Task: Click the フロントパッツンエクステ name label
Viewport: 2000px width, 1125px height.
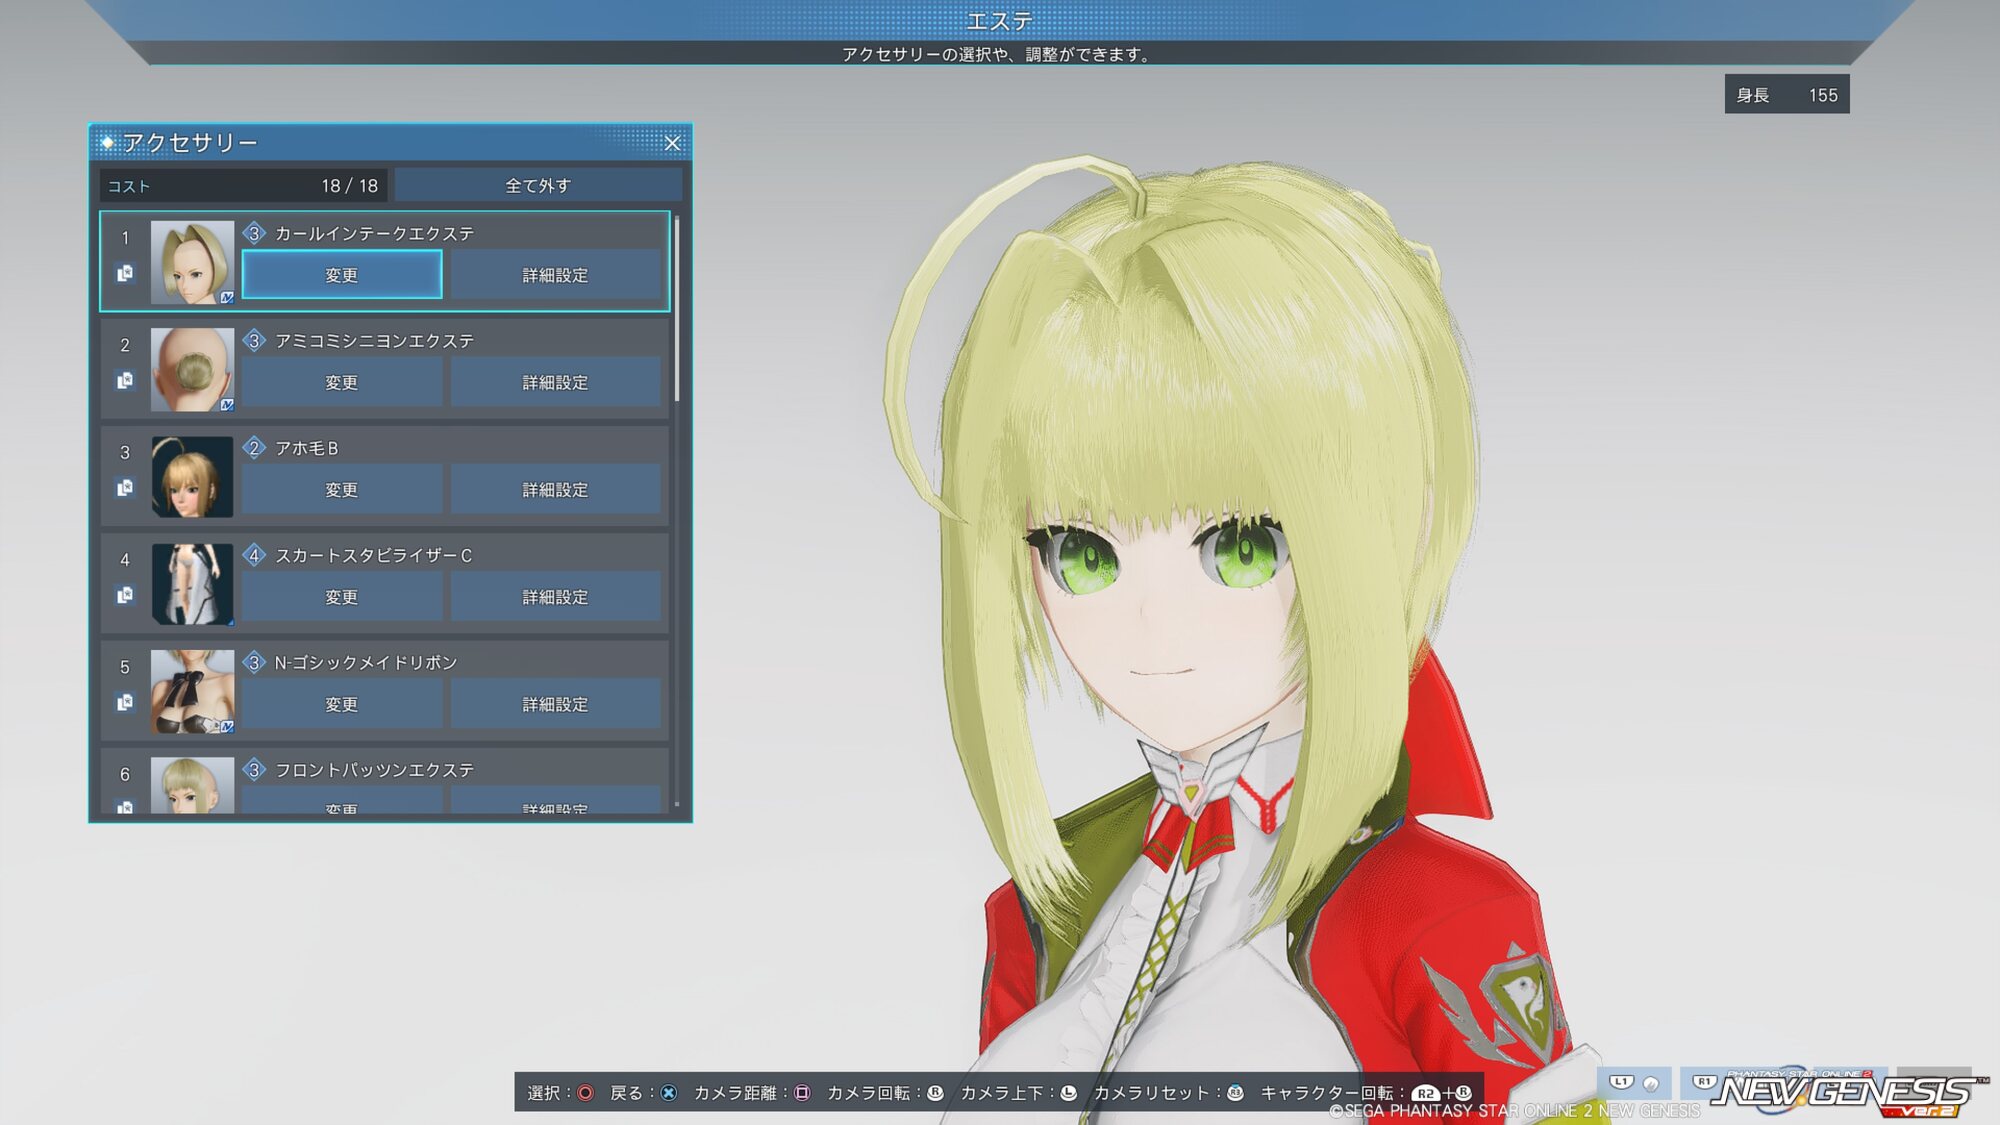Action: 374,770
